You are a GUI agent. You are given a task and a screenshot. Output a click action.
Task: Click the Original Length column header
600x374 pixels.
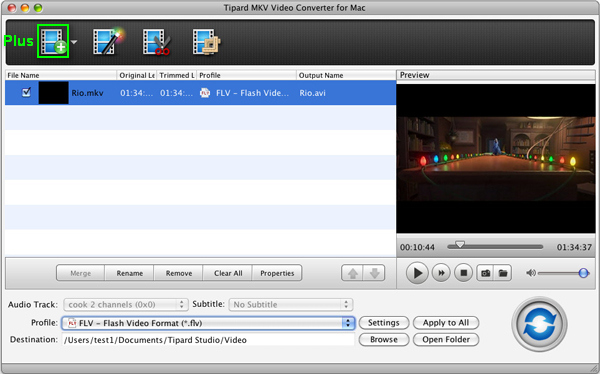136,75
